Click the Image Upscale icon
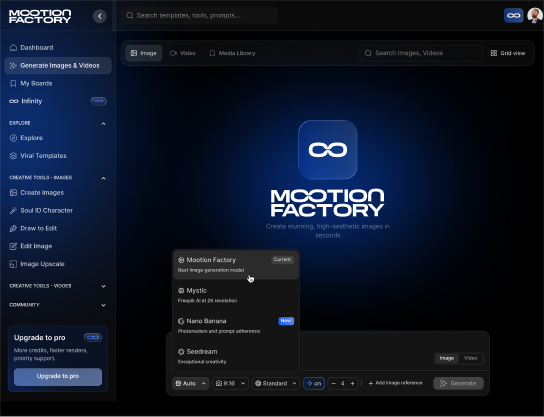 13,264
